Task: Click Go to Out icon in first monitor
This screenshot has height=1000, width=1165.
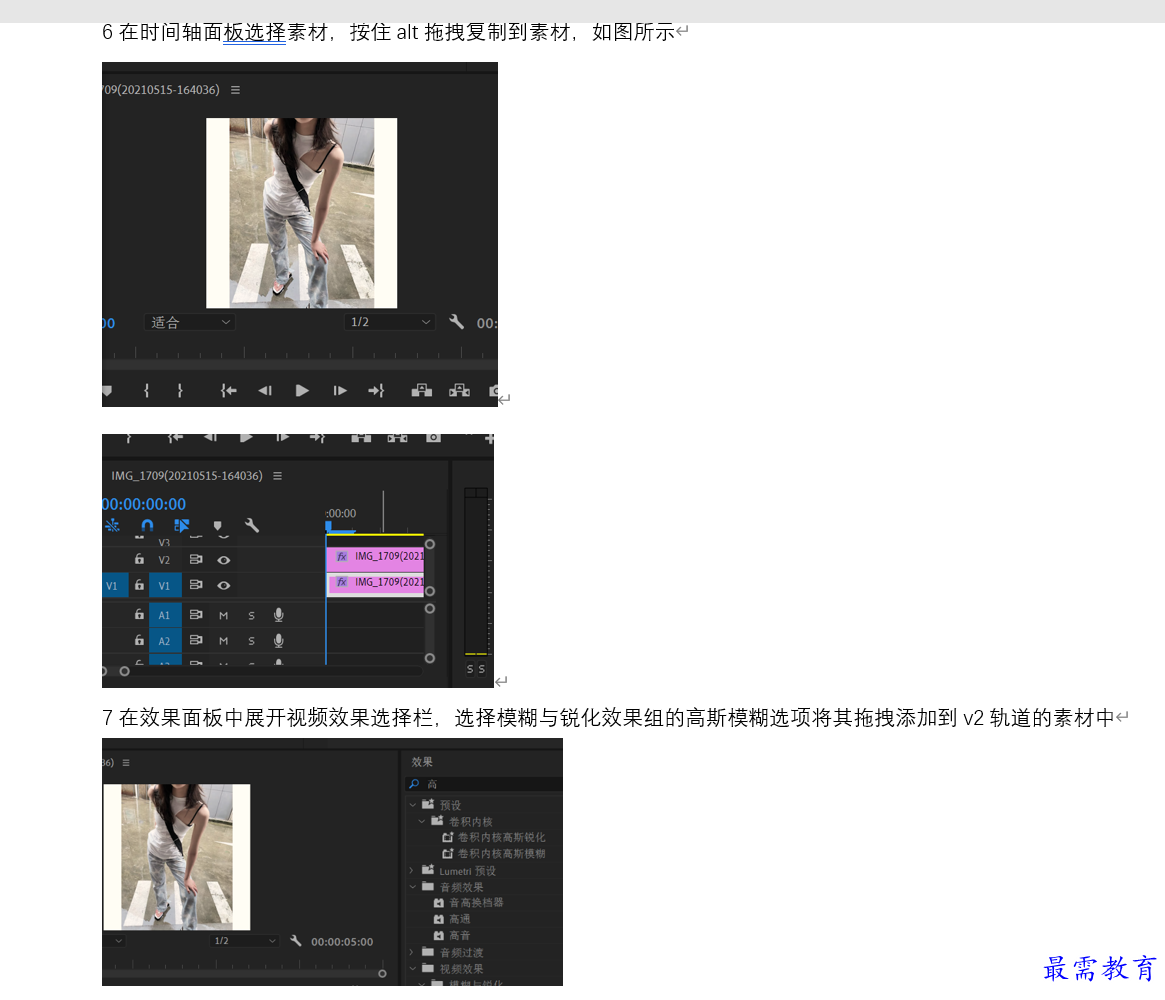Action: tap(376, 391)
